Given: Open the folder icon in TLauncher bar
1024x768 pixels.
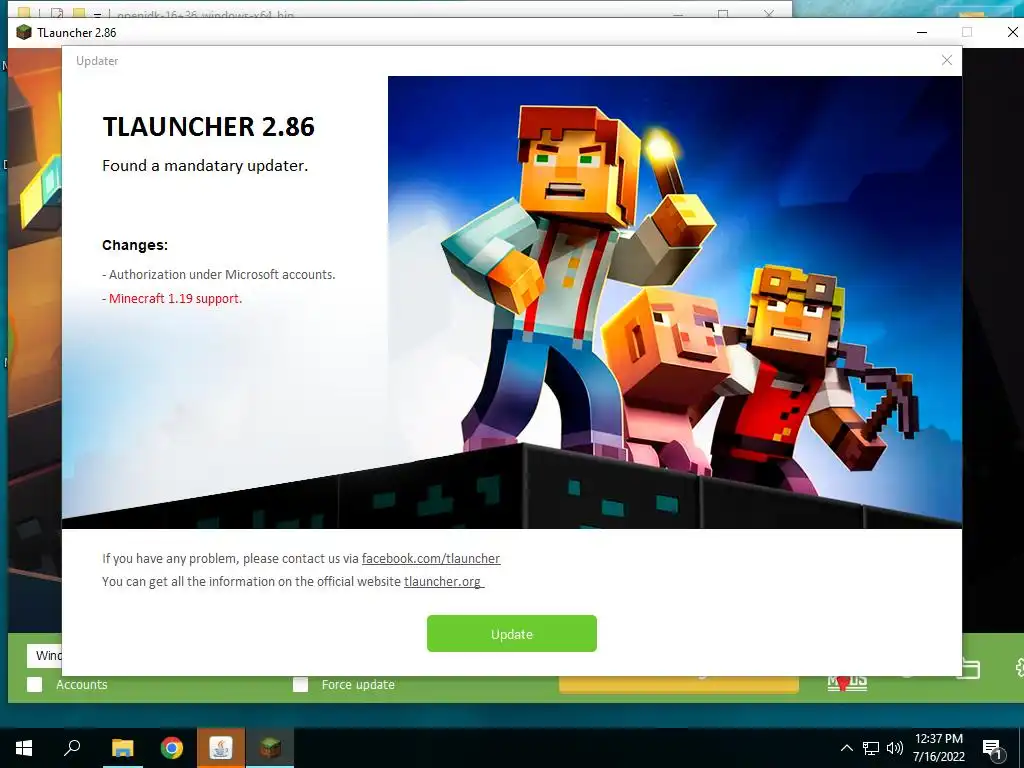Looking at the screenshot, I should coord(970,669).
